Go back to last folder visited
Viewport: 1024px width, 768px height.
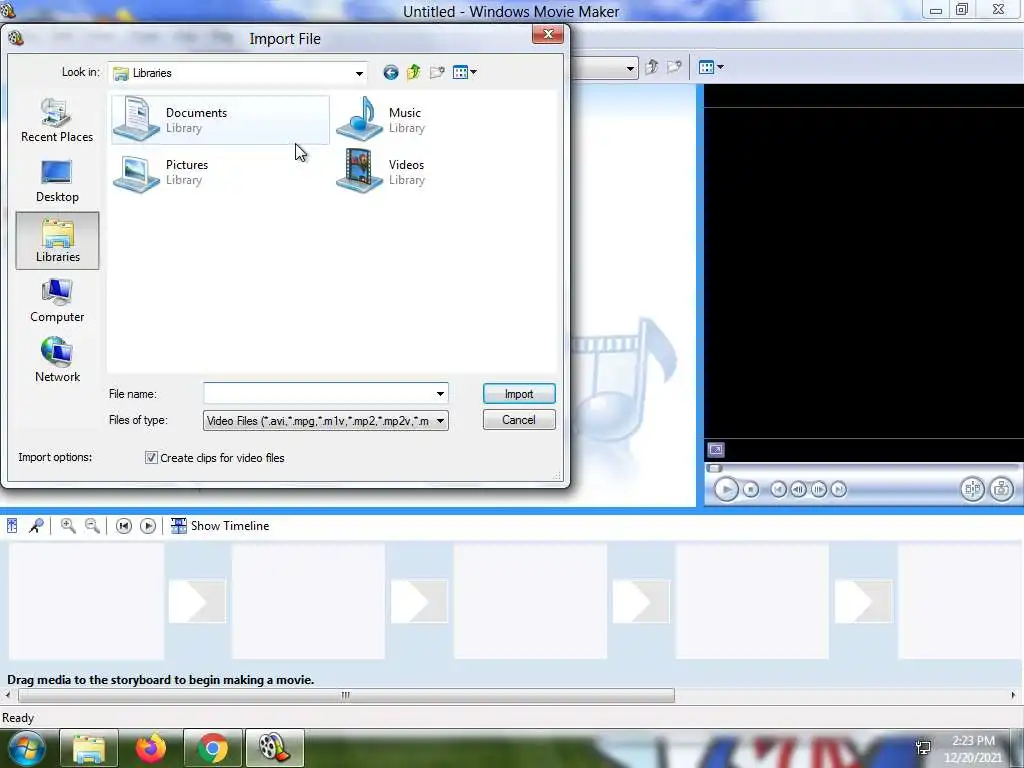click(391, 72)
